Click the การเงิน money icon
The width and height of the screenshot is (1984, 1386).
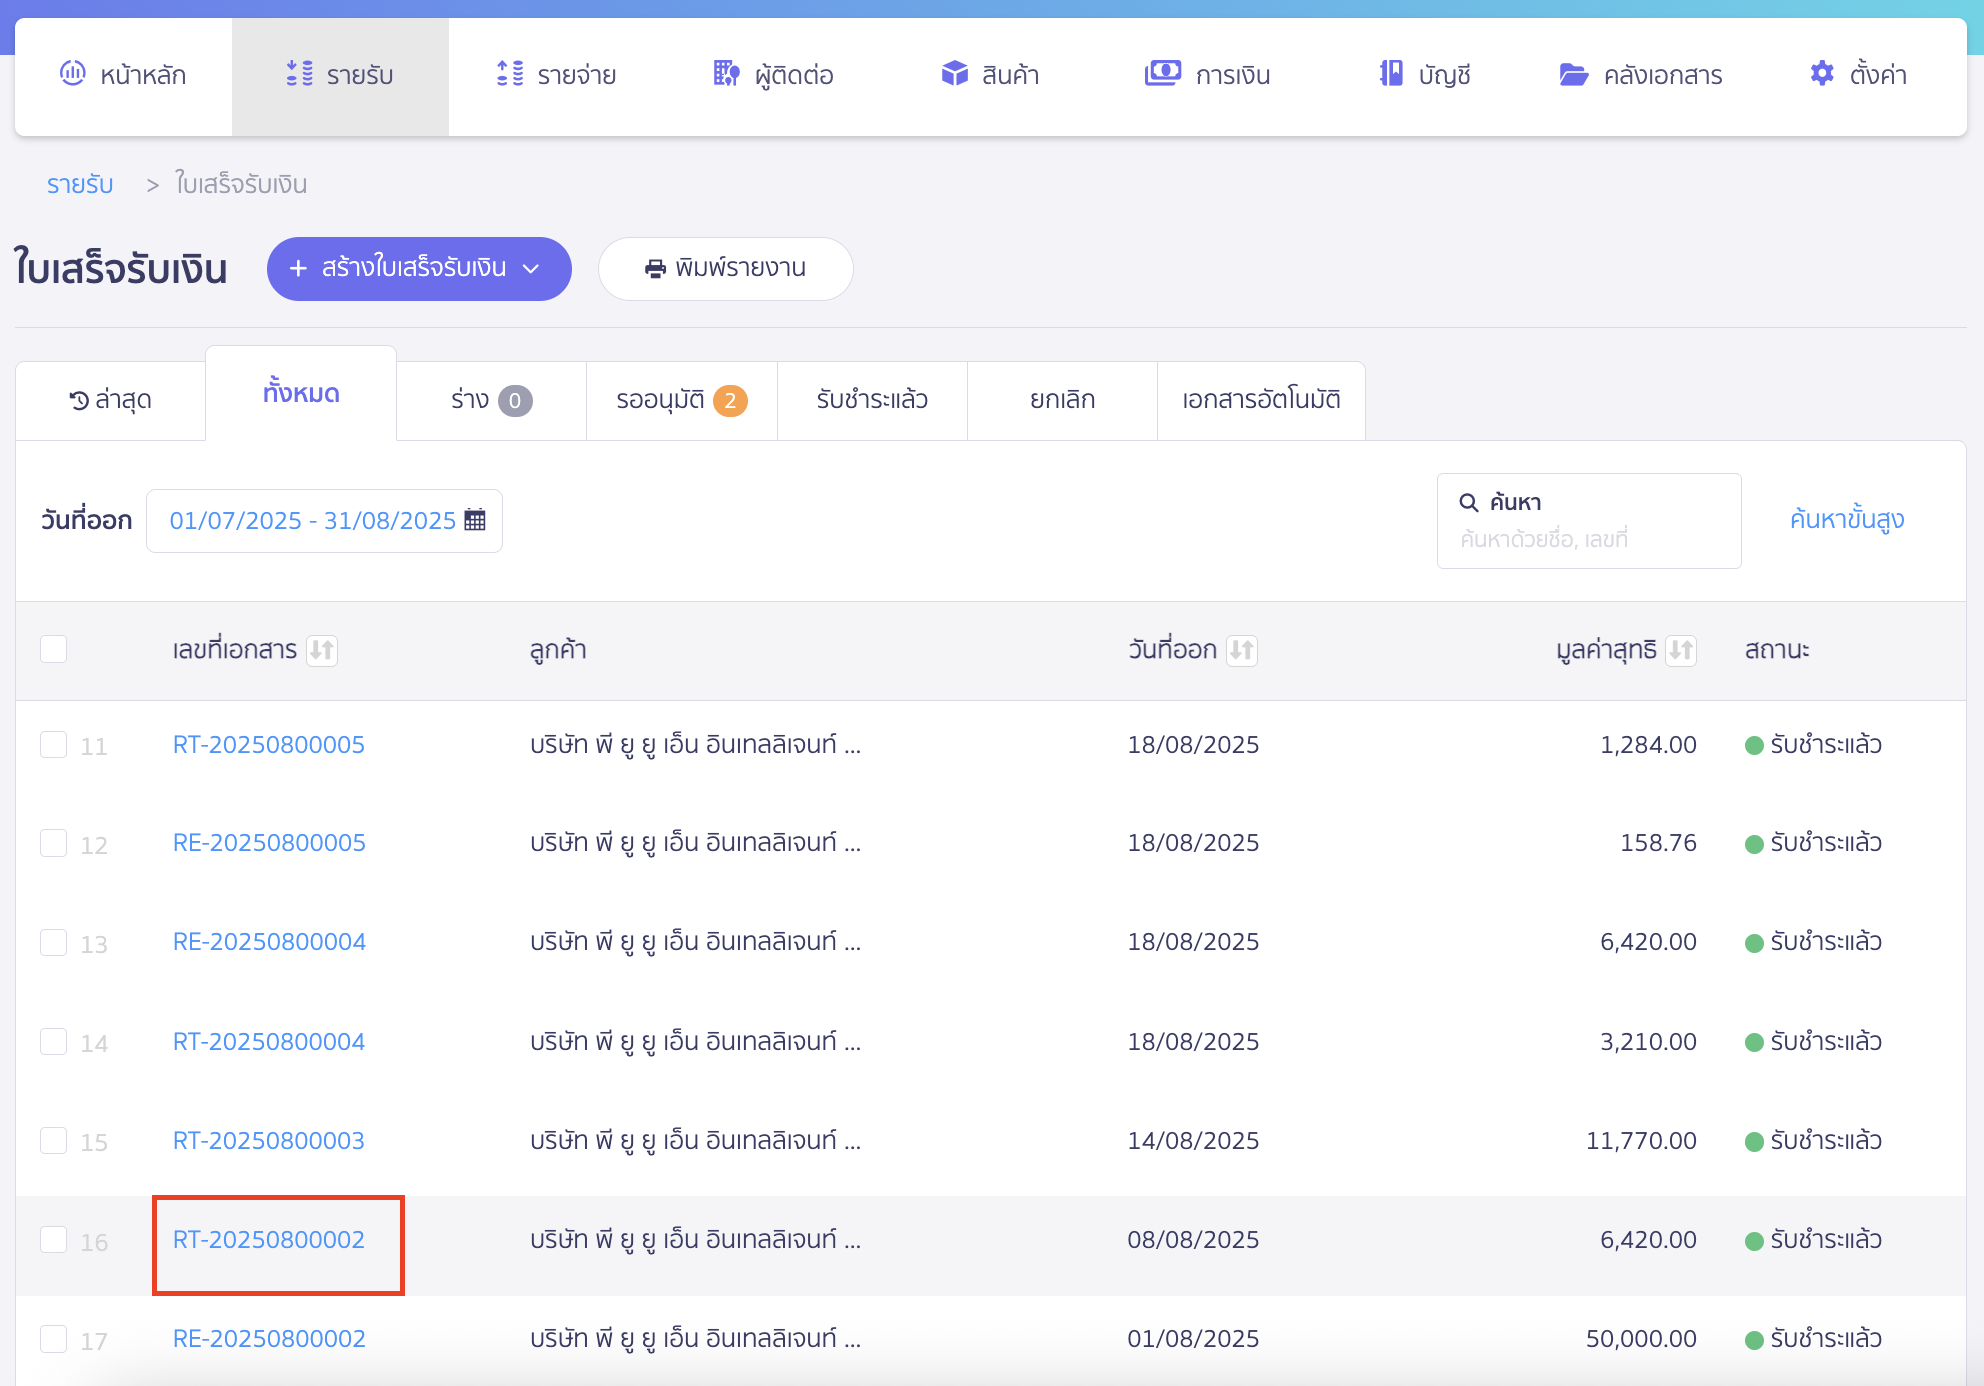coord(1162,73)
